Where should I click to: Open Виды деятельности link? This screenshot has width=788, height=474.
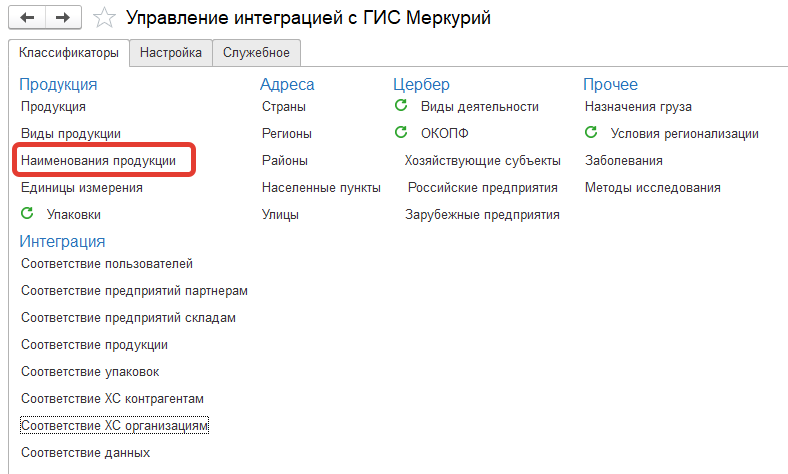click(480, 107)
